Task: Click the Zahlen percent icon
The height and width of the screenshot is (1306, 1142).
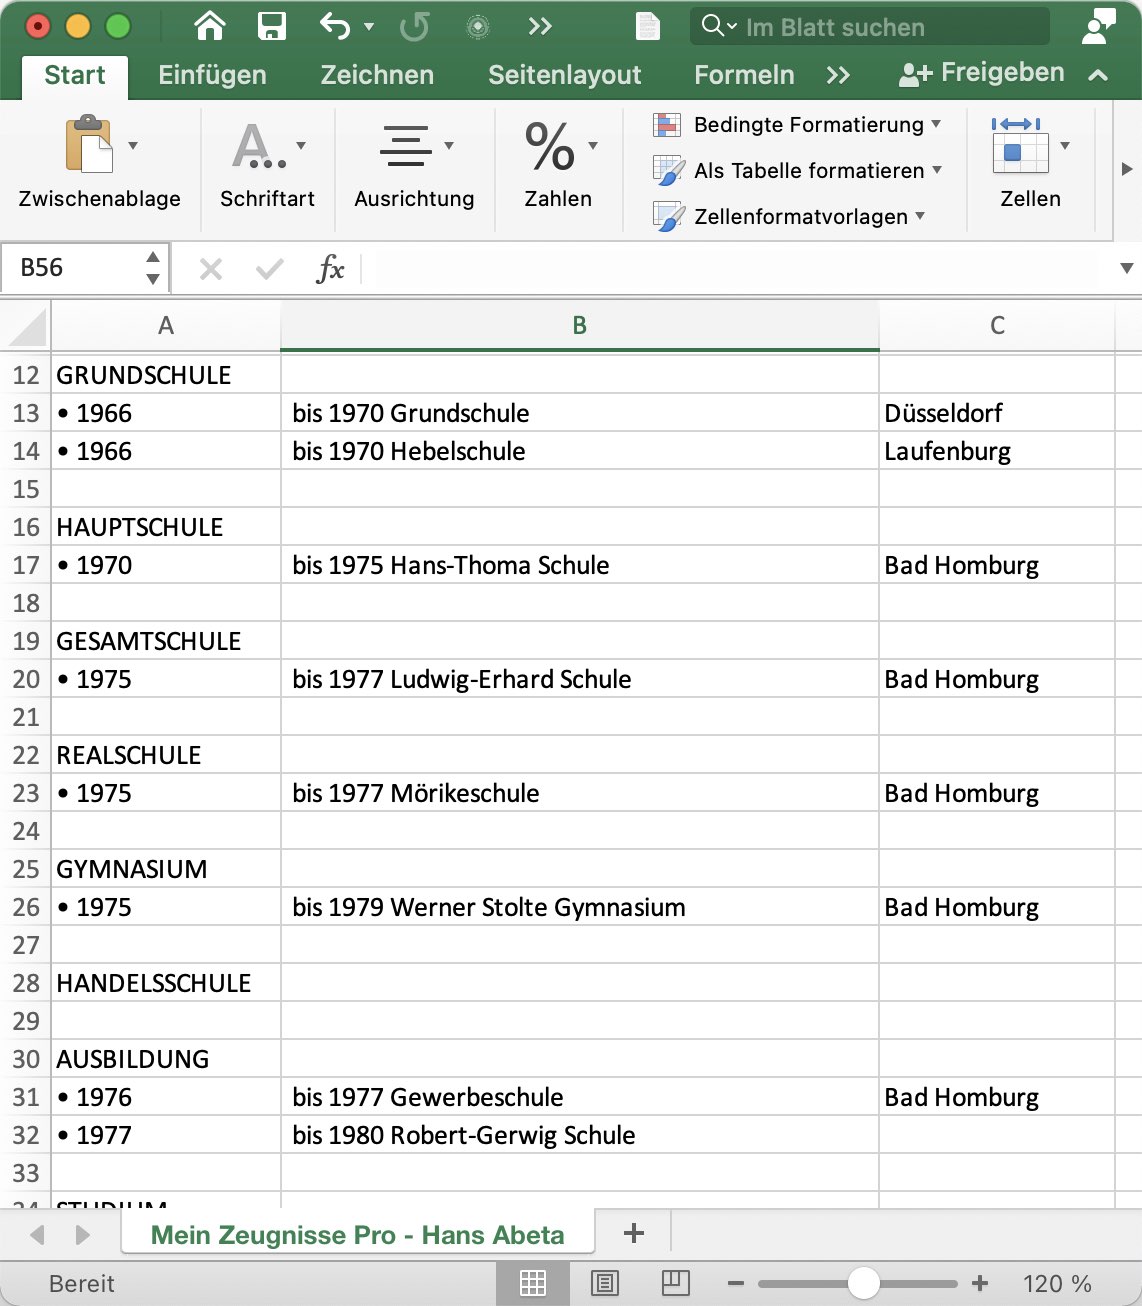Action: [x=550, y=145]
